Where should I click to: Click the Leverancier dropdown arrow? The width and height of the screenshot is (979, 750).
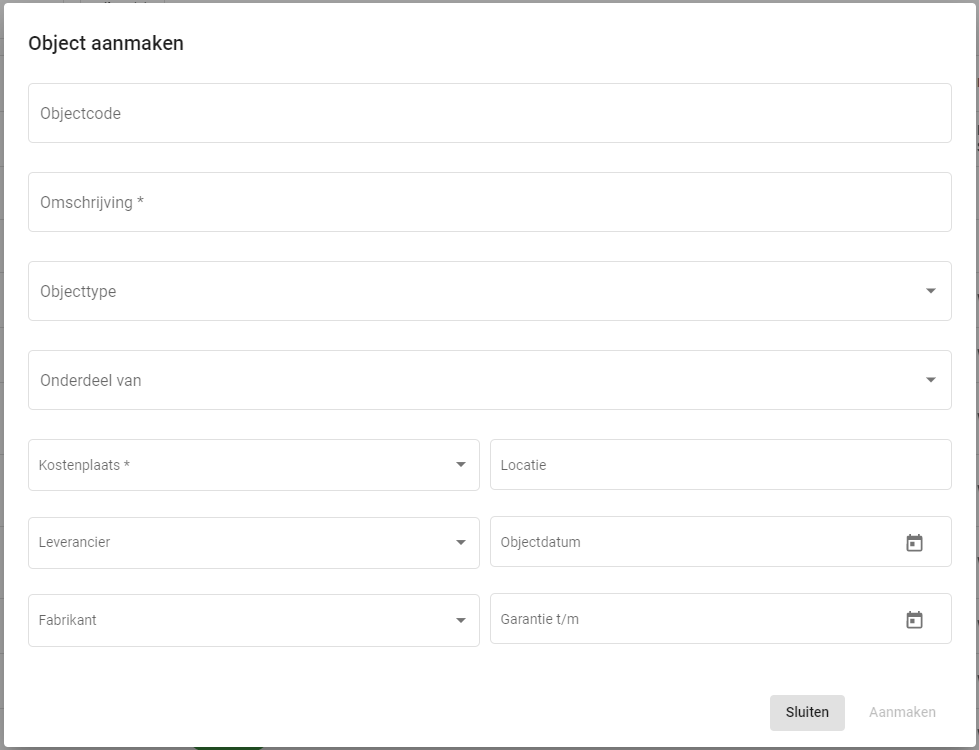(x=461, y=542)
